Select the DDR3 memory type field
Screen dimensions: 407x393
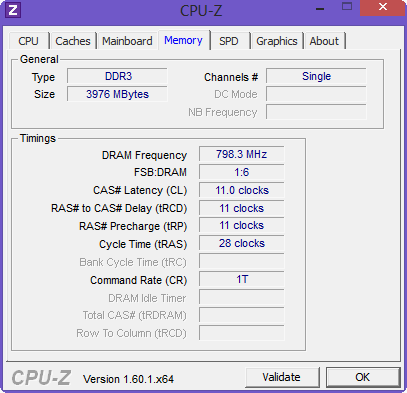tap(117, 76)
